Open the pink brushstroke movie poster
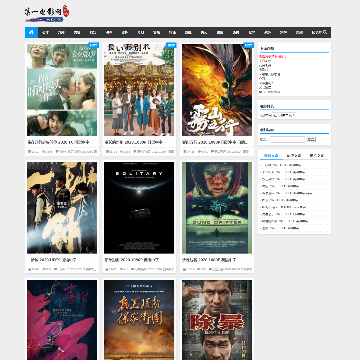360x360 pixels. tap(62, 320)
